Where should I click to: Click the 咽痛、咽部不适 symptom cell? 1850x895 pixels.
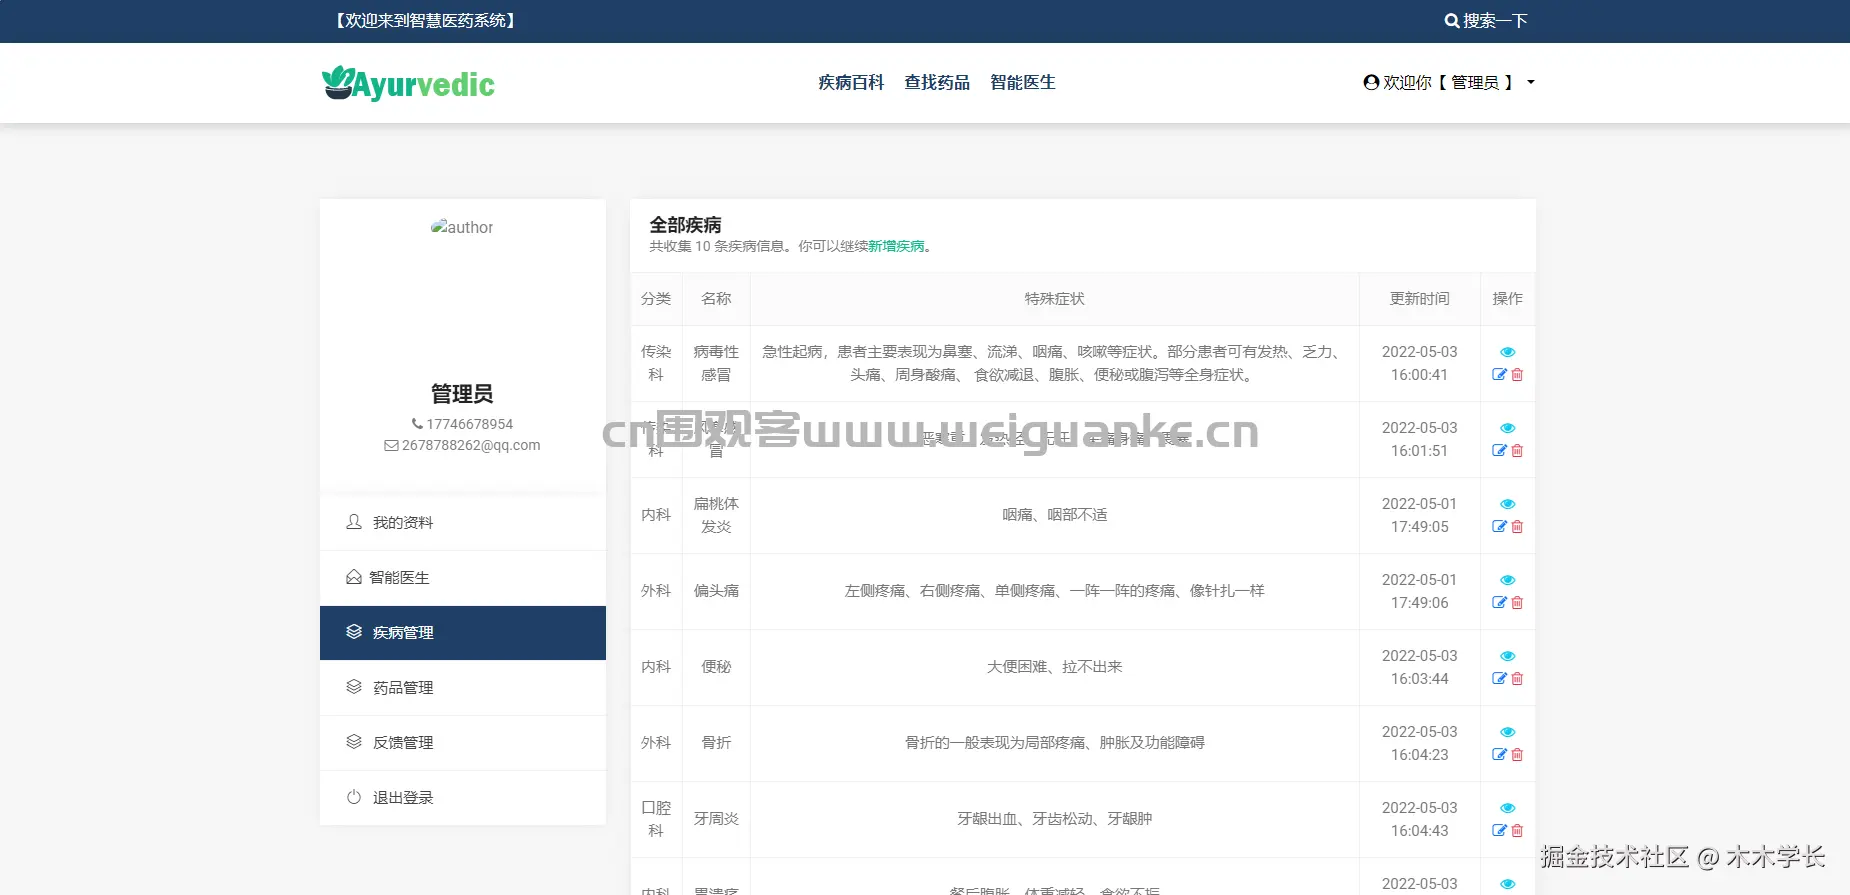1054,515
